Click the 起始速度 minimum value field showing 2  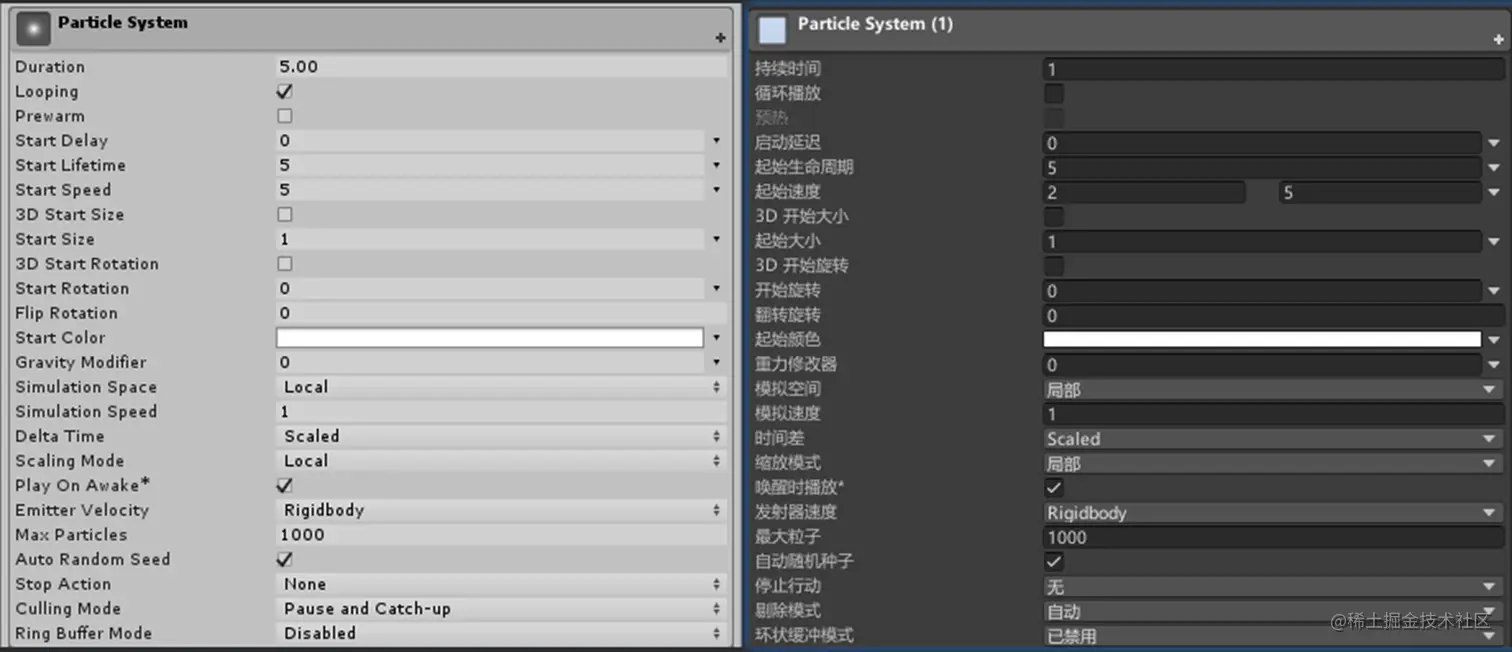click(1144, 193)
